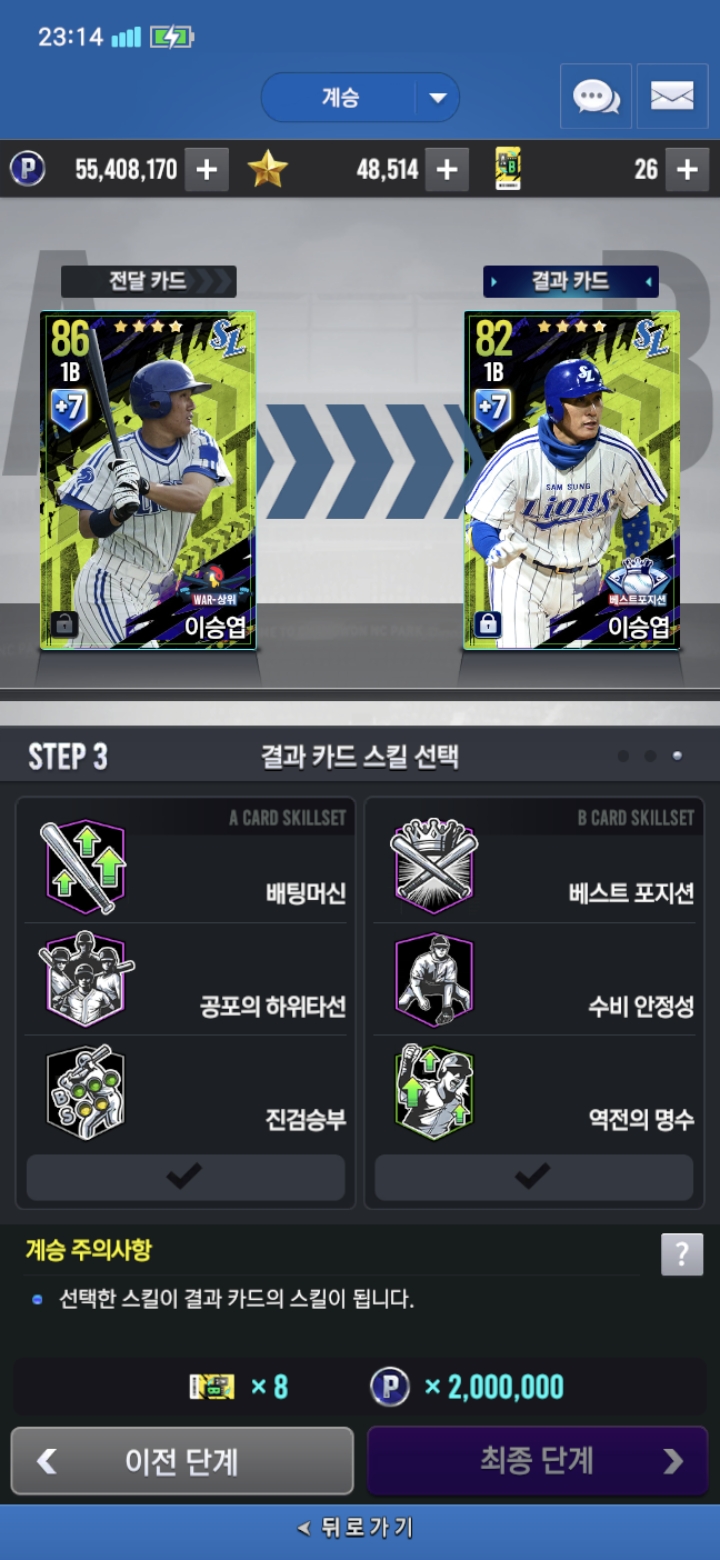
Task: Go back with 이전 단계 button
Action: click(x=182, y=1461)
